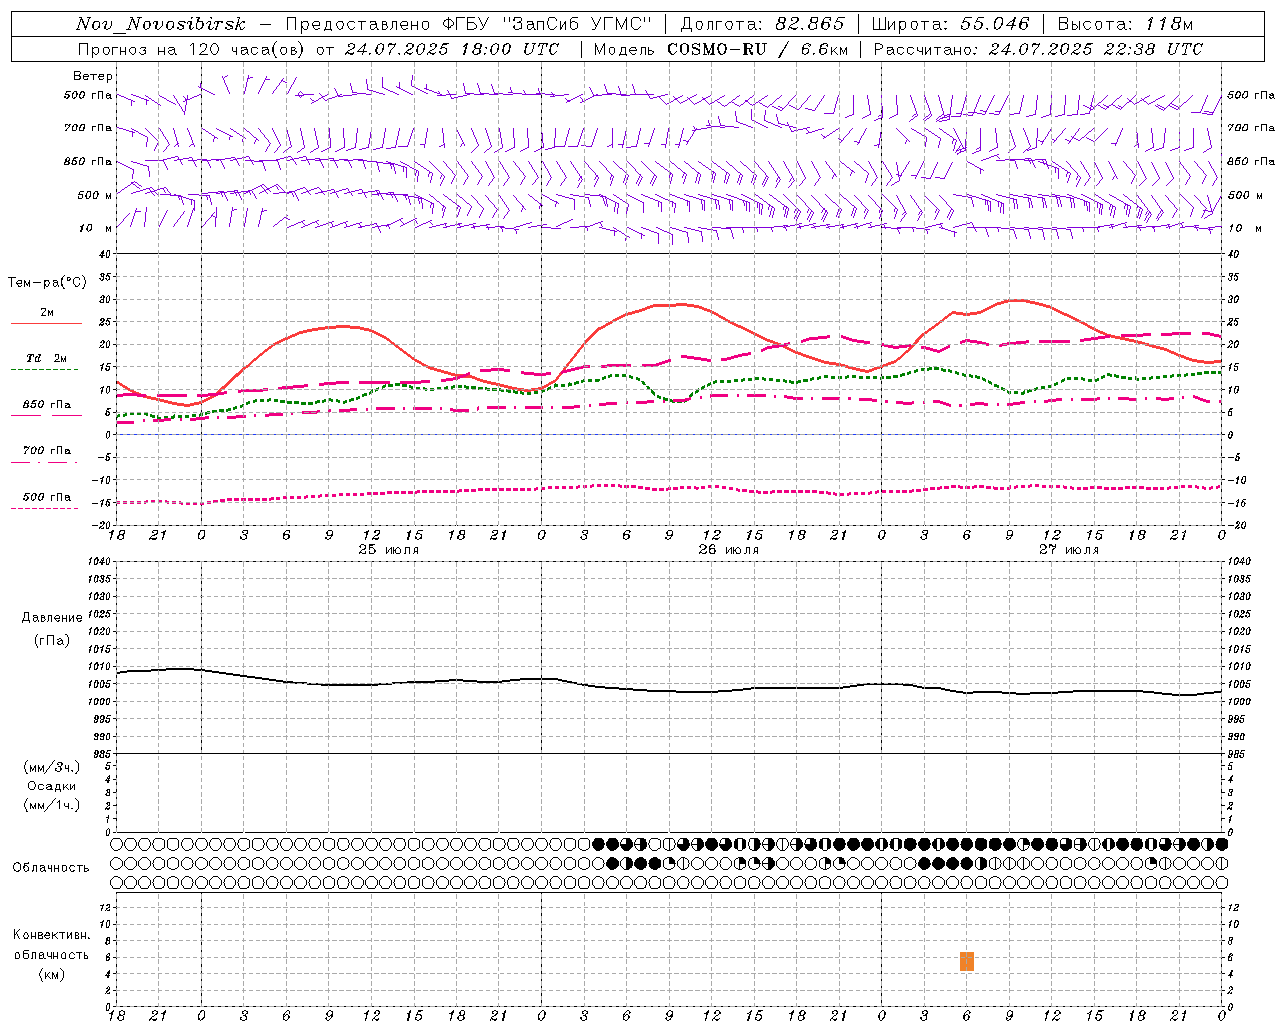Click the 27 июля date label
The image size is (1280, 1024).
[x=1069, y=550]
